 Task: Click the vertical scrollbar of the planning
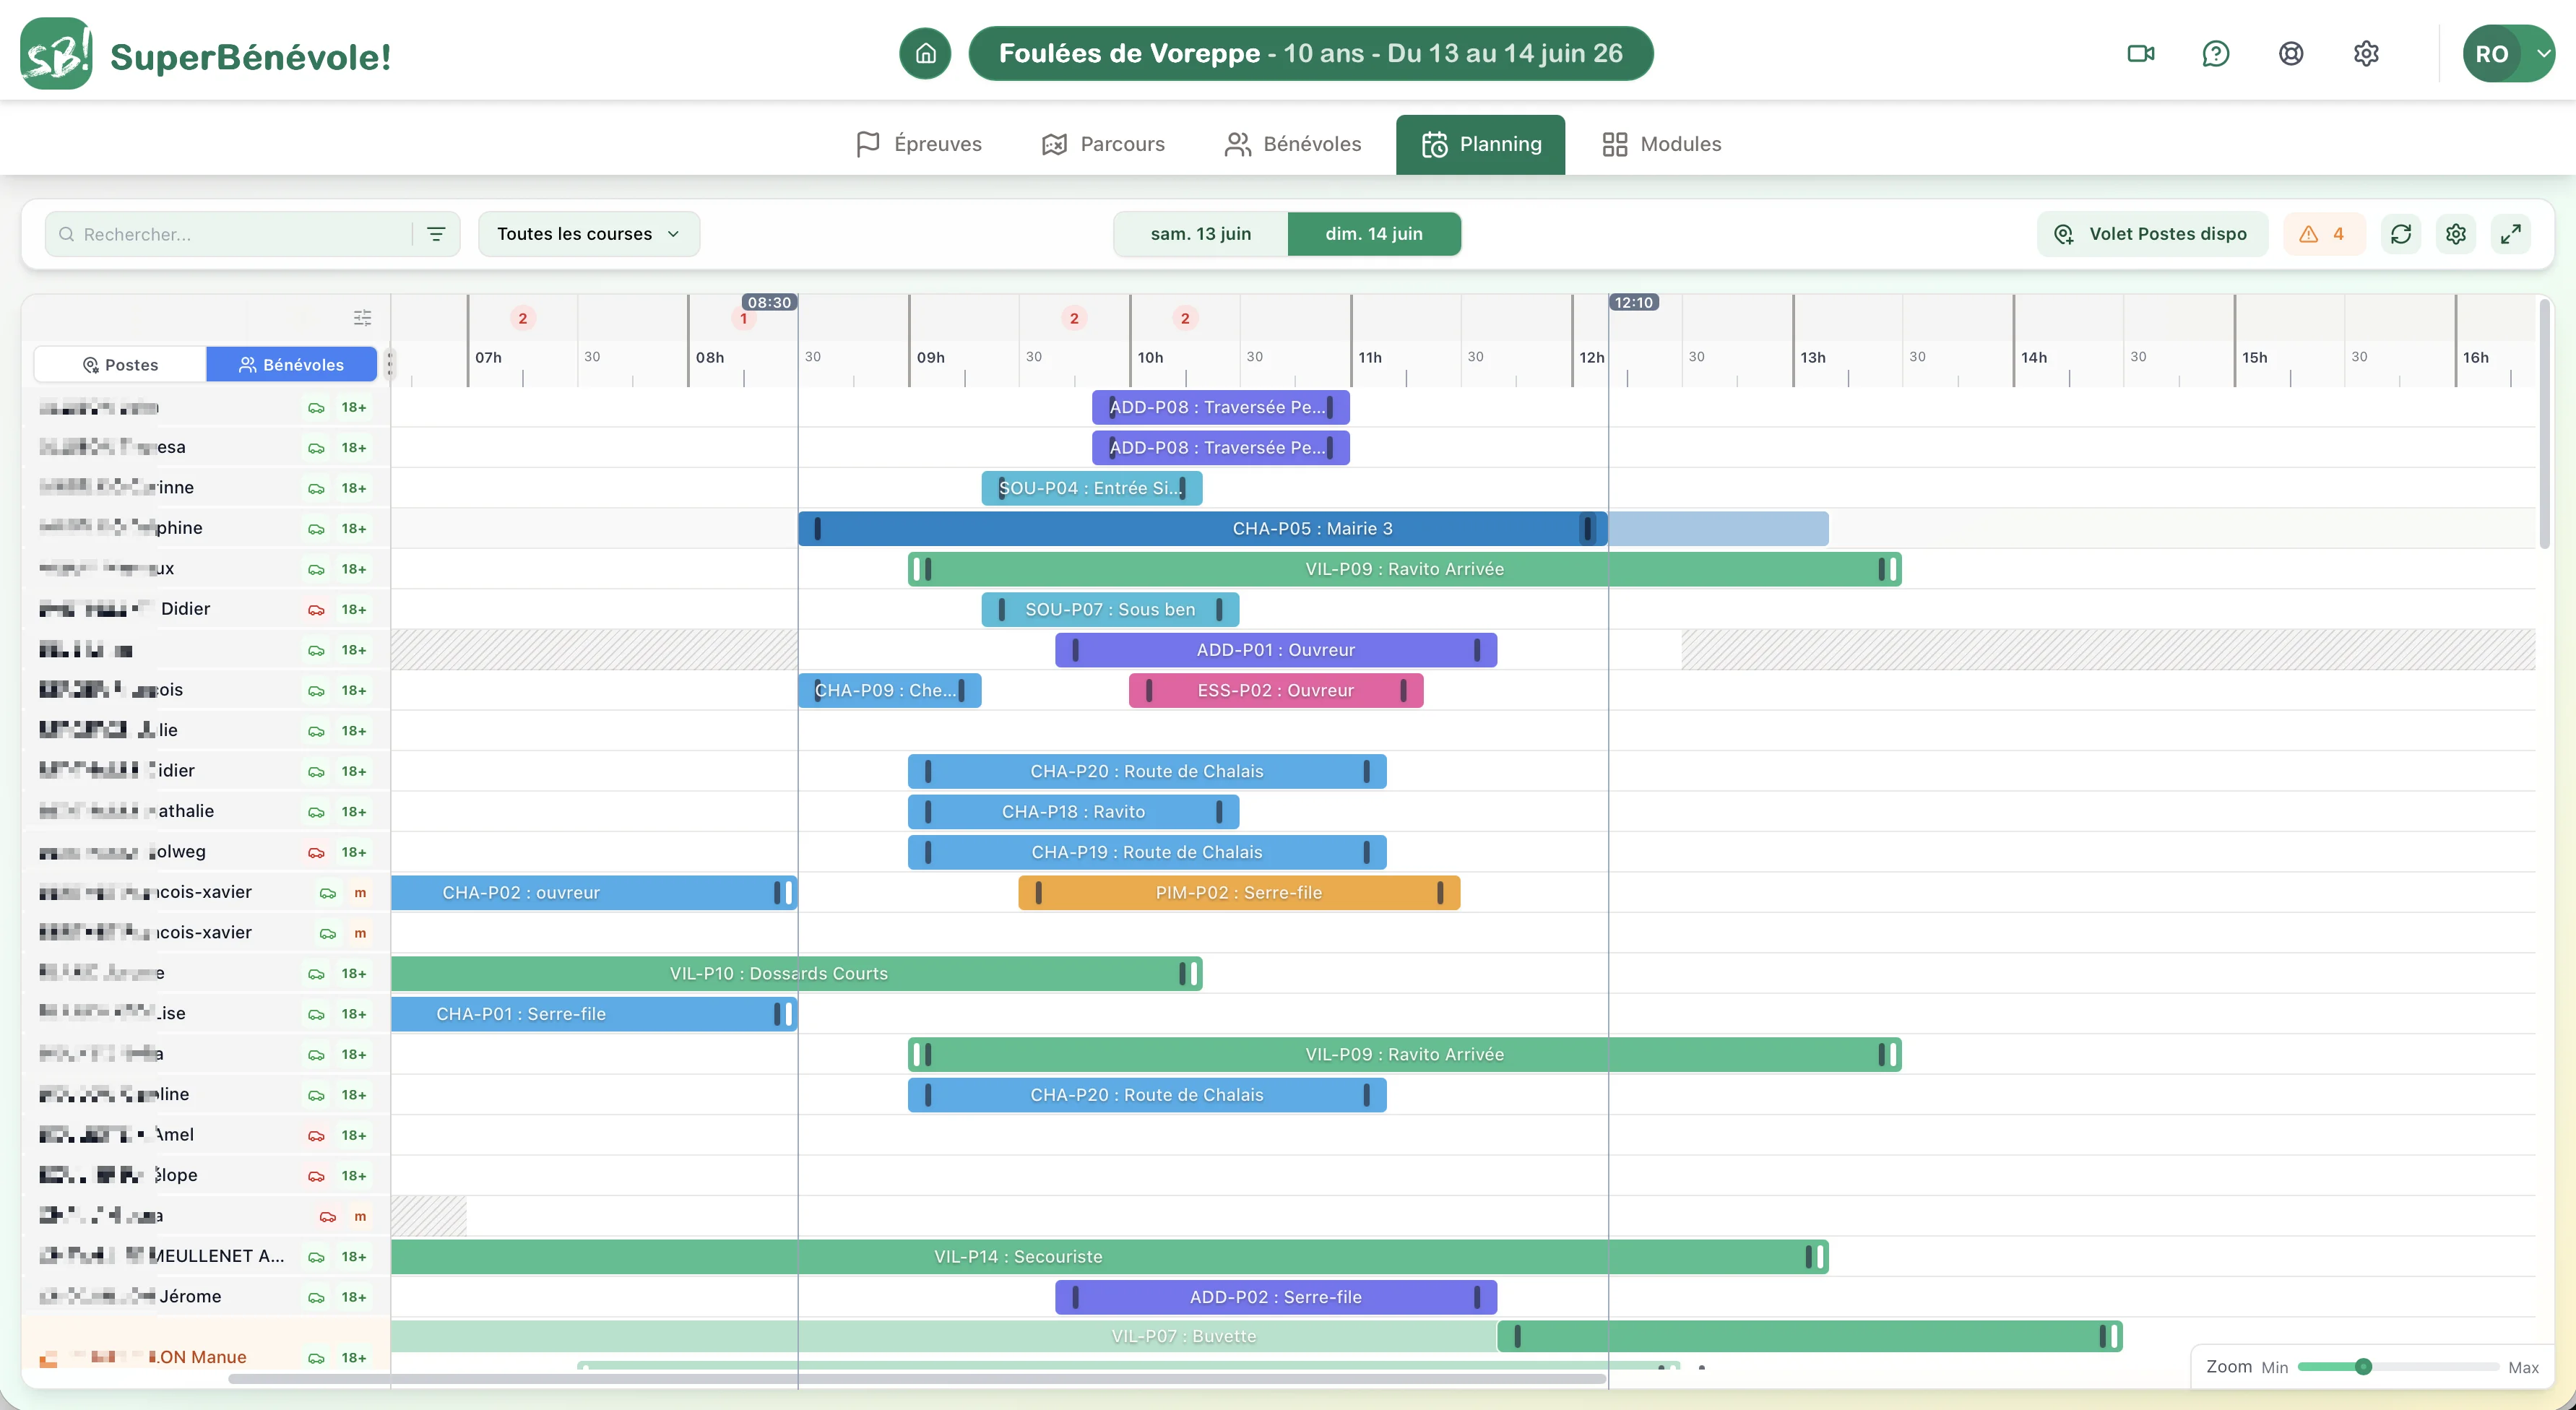2544,424
